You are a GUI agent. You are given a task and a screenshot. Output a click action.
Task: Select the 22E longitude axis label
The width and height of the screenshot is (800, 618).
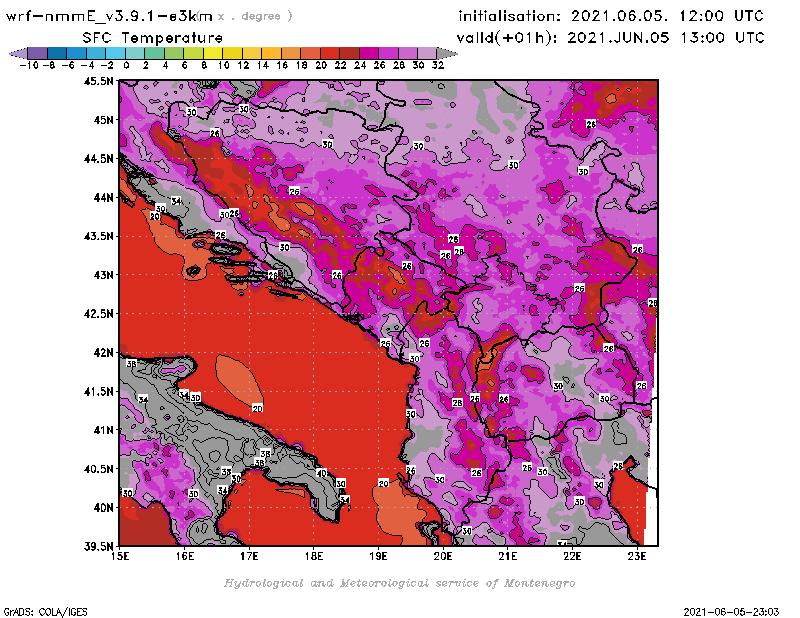(x=572, y=556)
